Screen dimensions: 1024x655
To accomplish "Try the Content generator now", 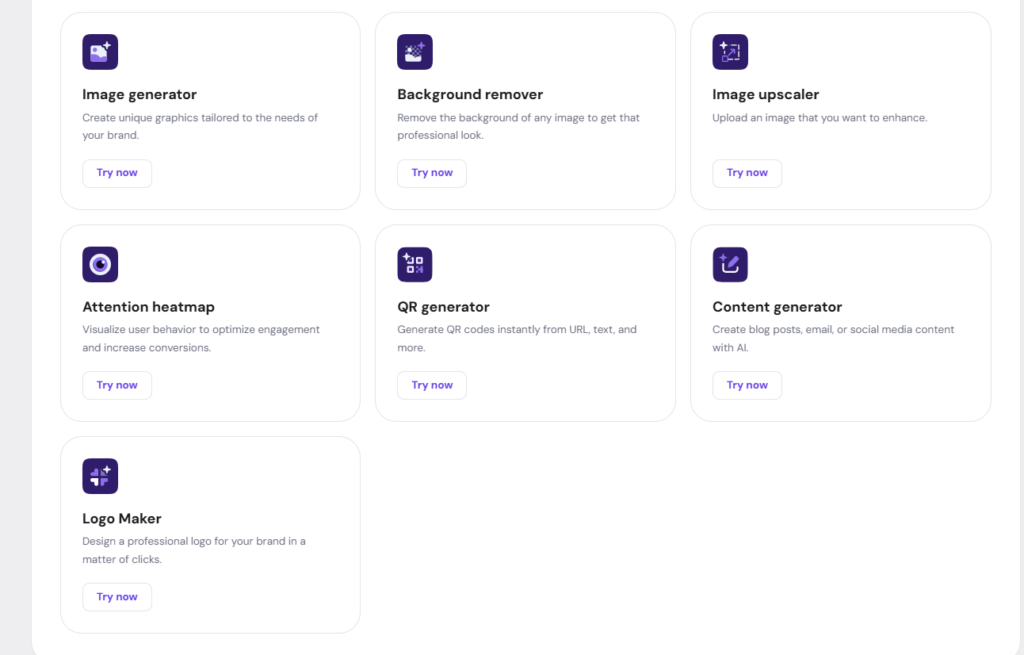I will click(x=747, y=385).
